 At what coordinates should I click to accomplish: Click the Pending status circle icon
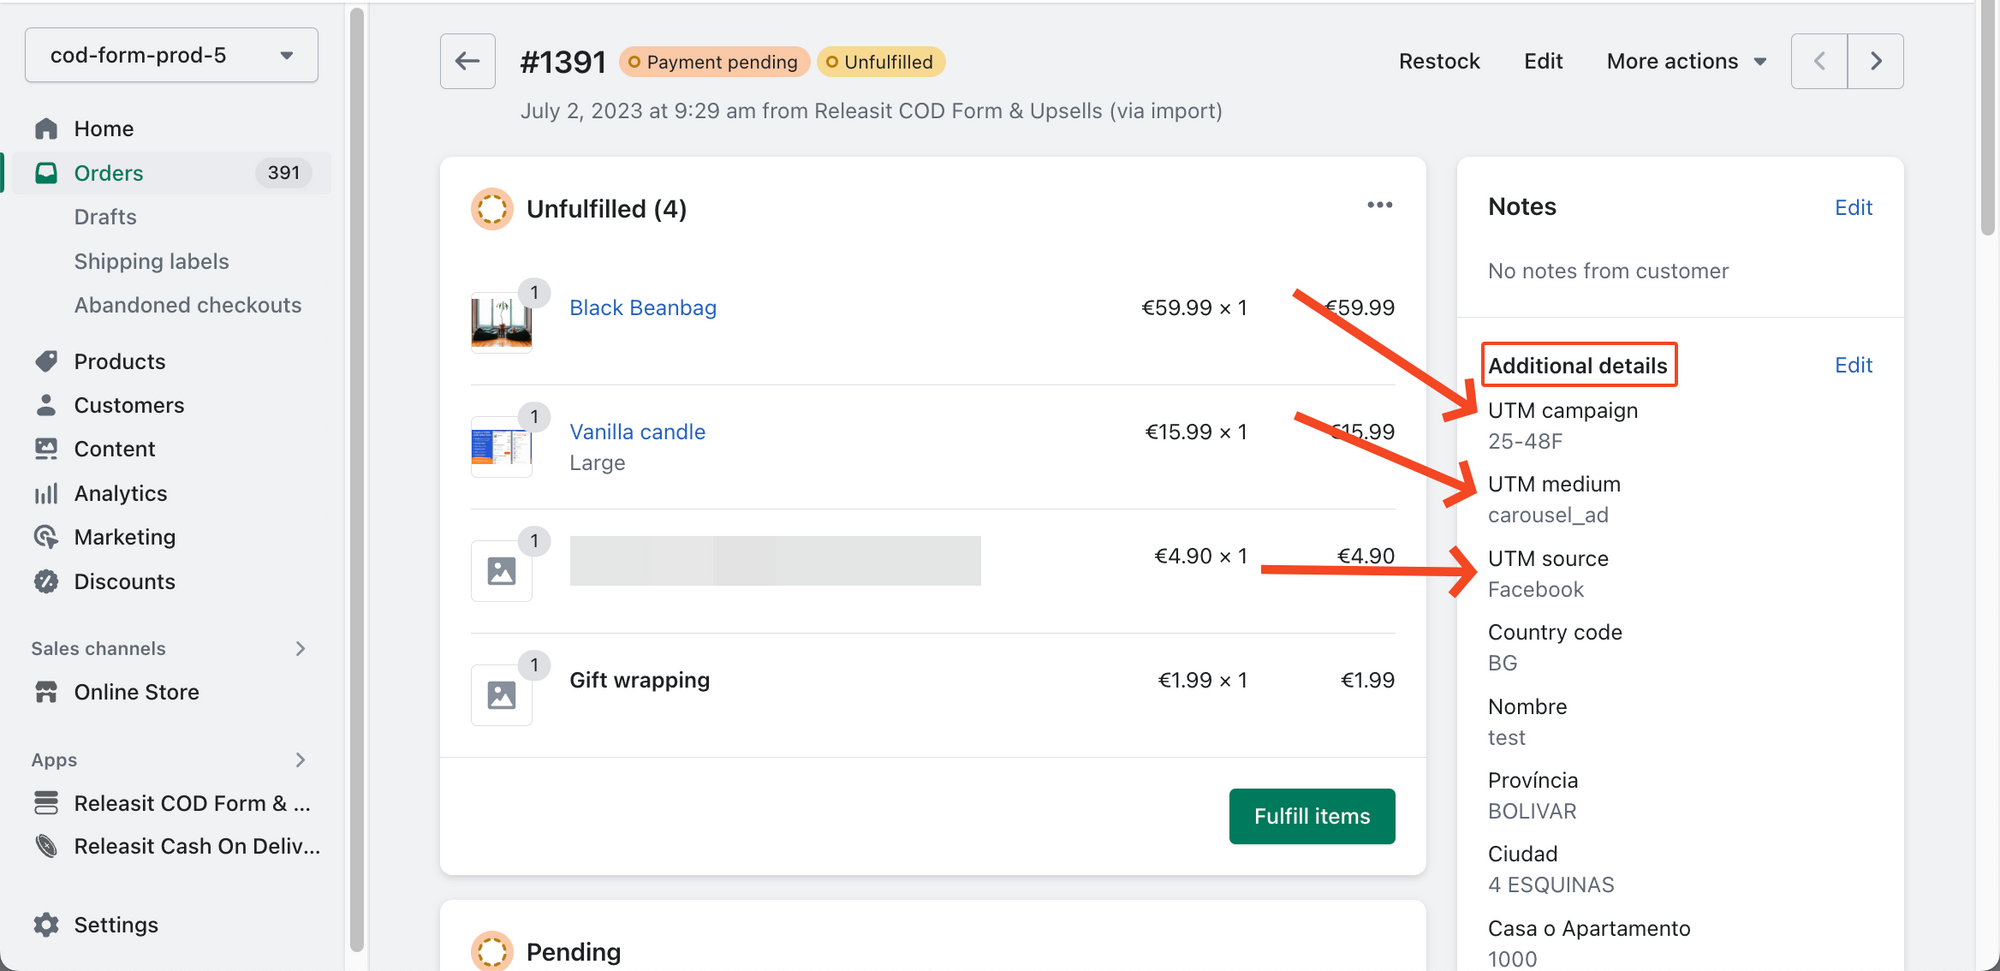(492, 951)
